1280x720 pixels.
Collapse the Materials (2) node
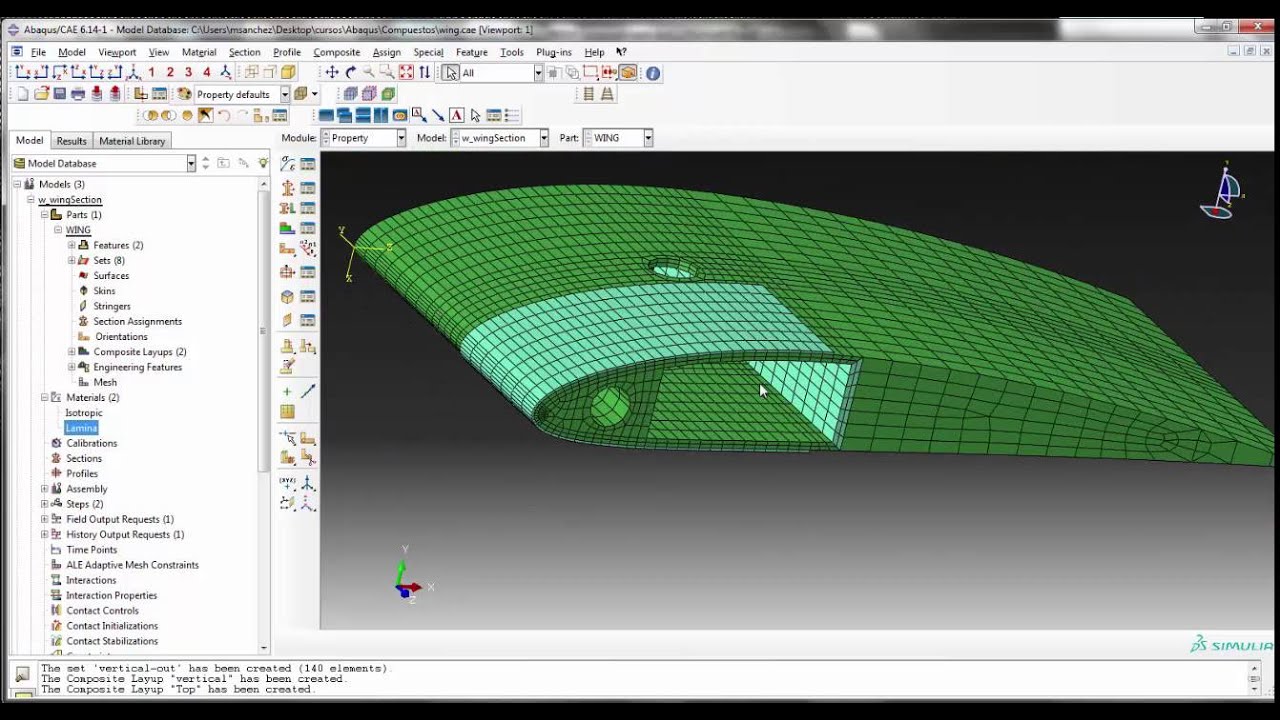pyautogui.click(x=44, y=397)
